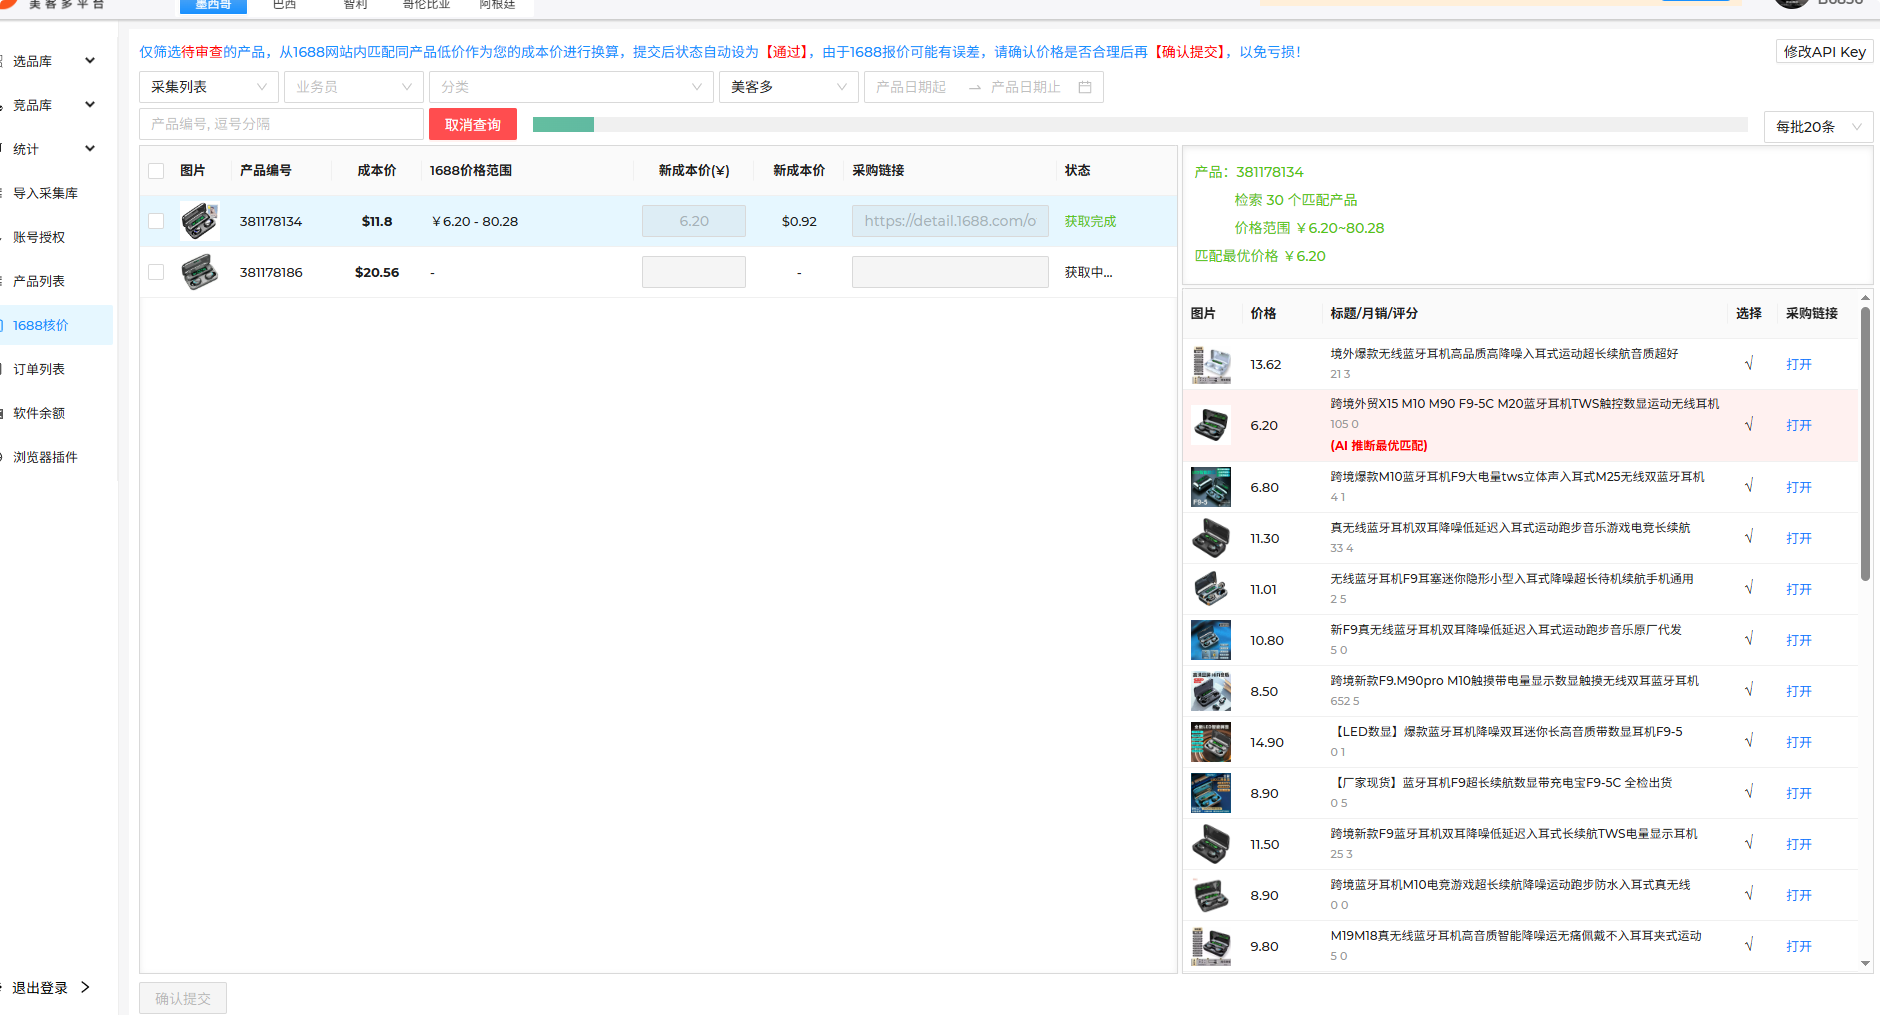Viewport: 1880px width, 1015px height.
Task: Open the 美客多 platform dropdown
Action: [789, 87]
